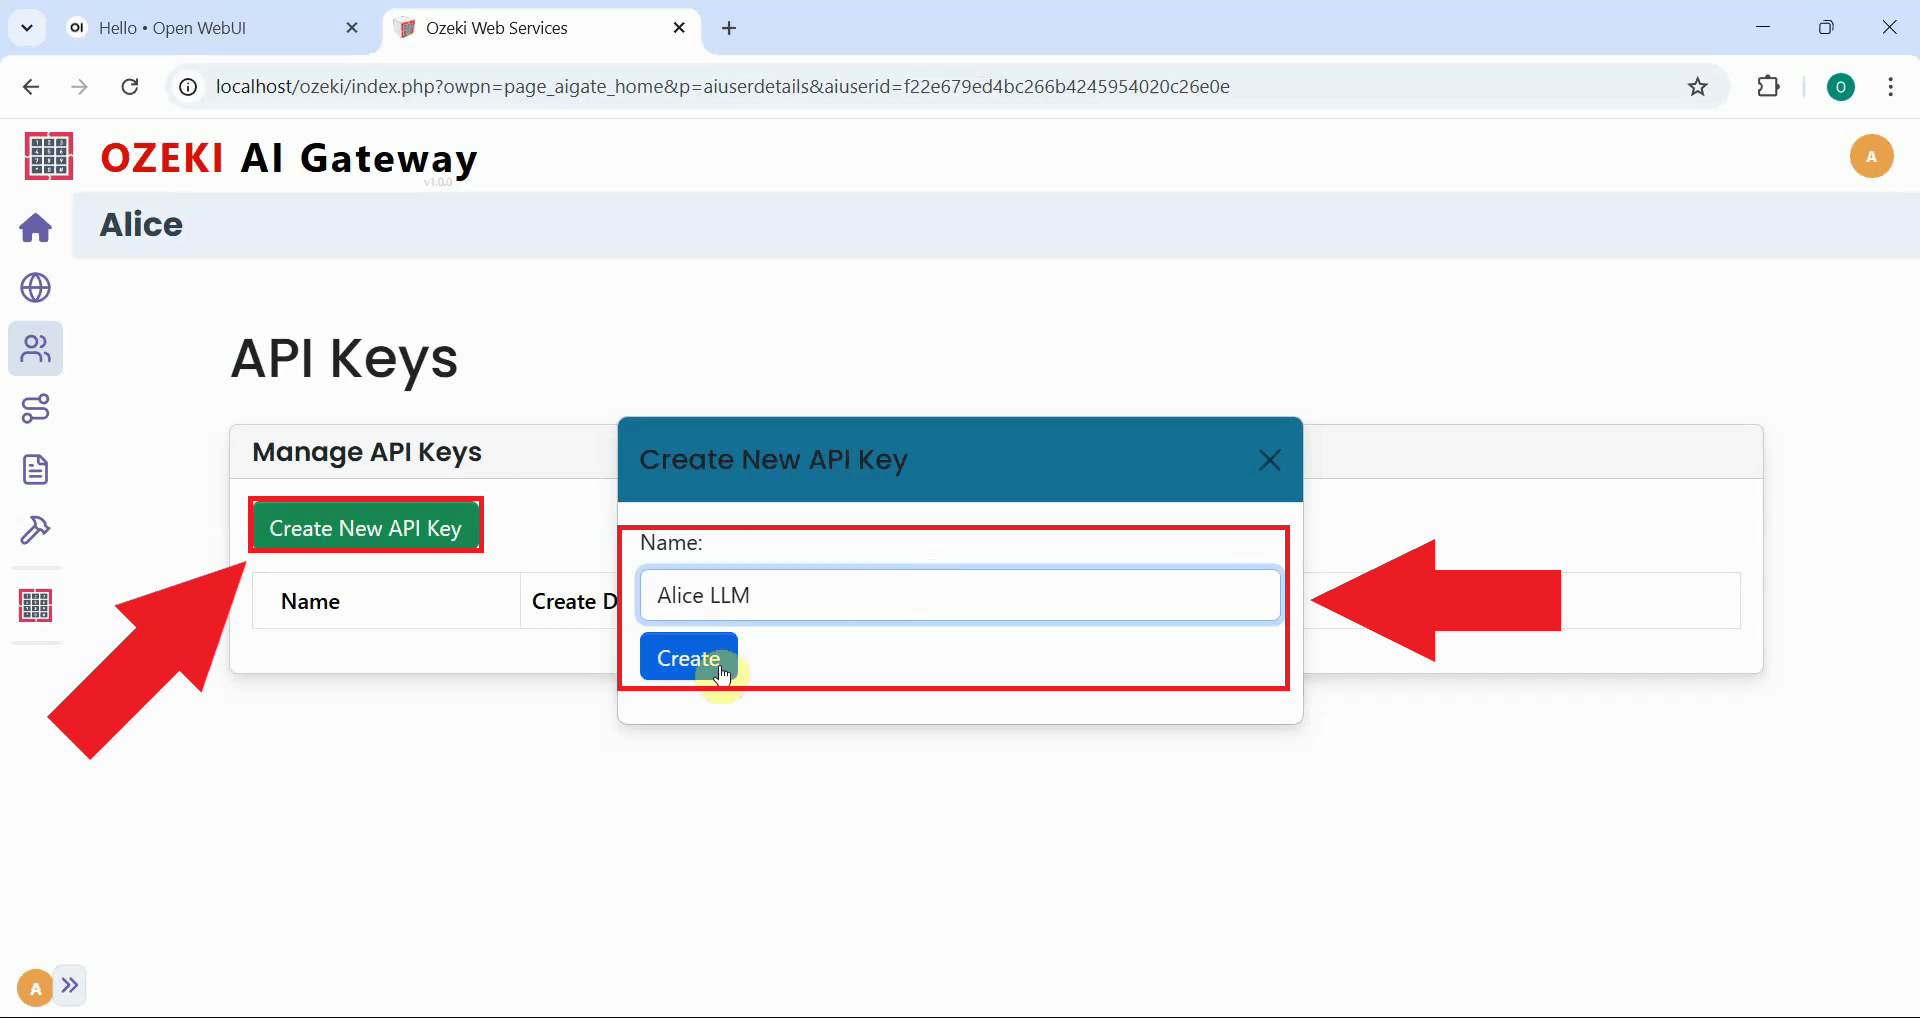1920x1018 pixels.
Task: Click the orange A avatar at bottom left
Action: click(33, 986)
